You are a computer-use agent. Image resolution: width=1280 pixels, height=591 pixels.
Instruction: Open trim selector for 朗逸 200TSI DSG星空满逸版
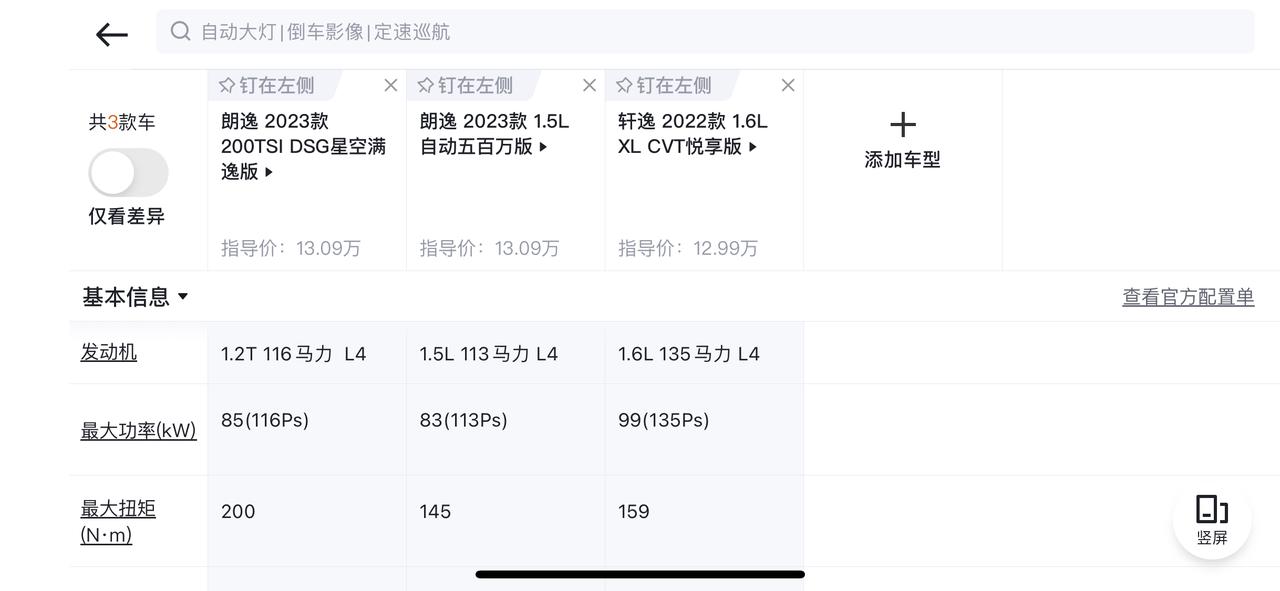tap(304, 146)
